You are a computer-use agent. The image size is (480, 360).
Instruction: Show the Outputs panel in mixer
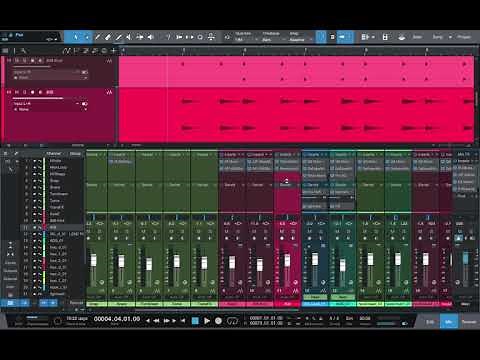[10, 271]
